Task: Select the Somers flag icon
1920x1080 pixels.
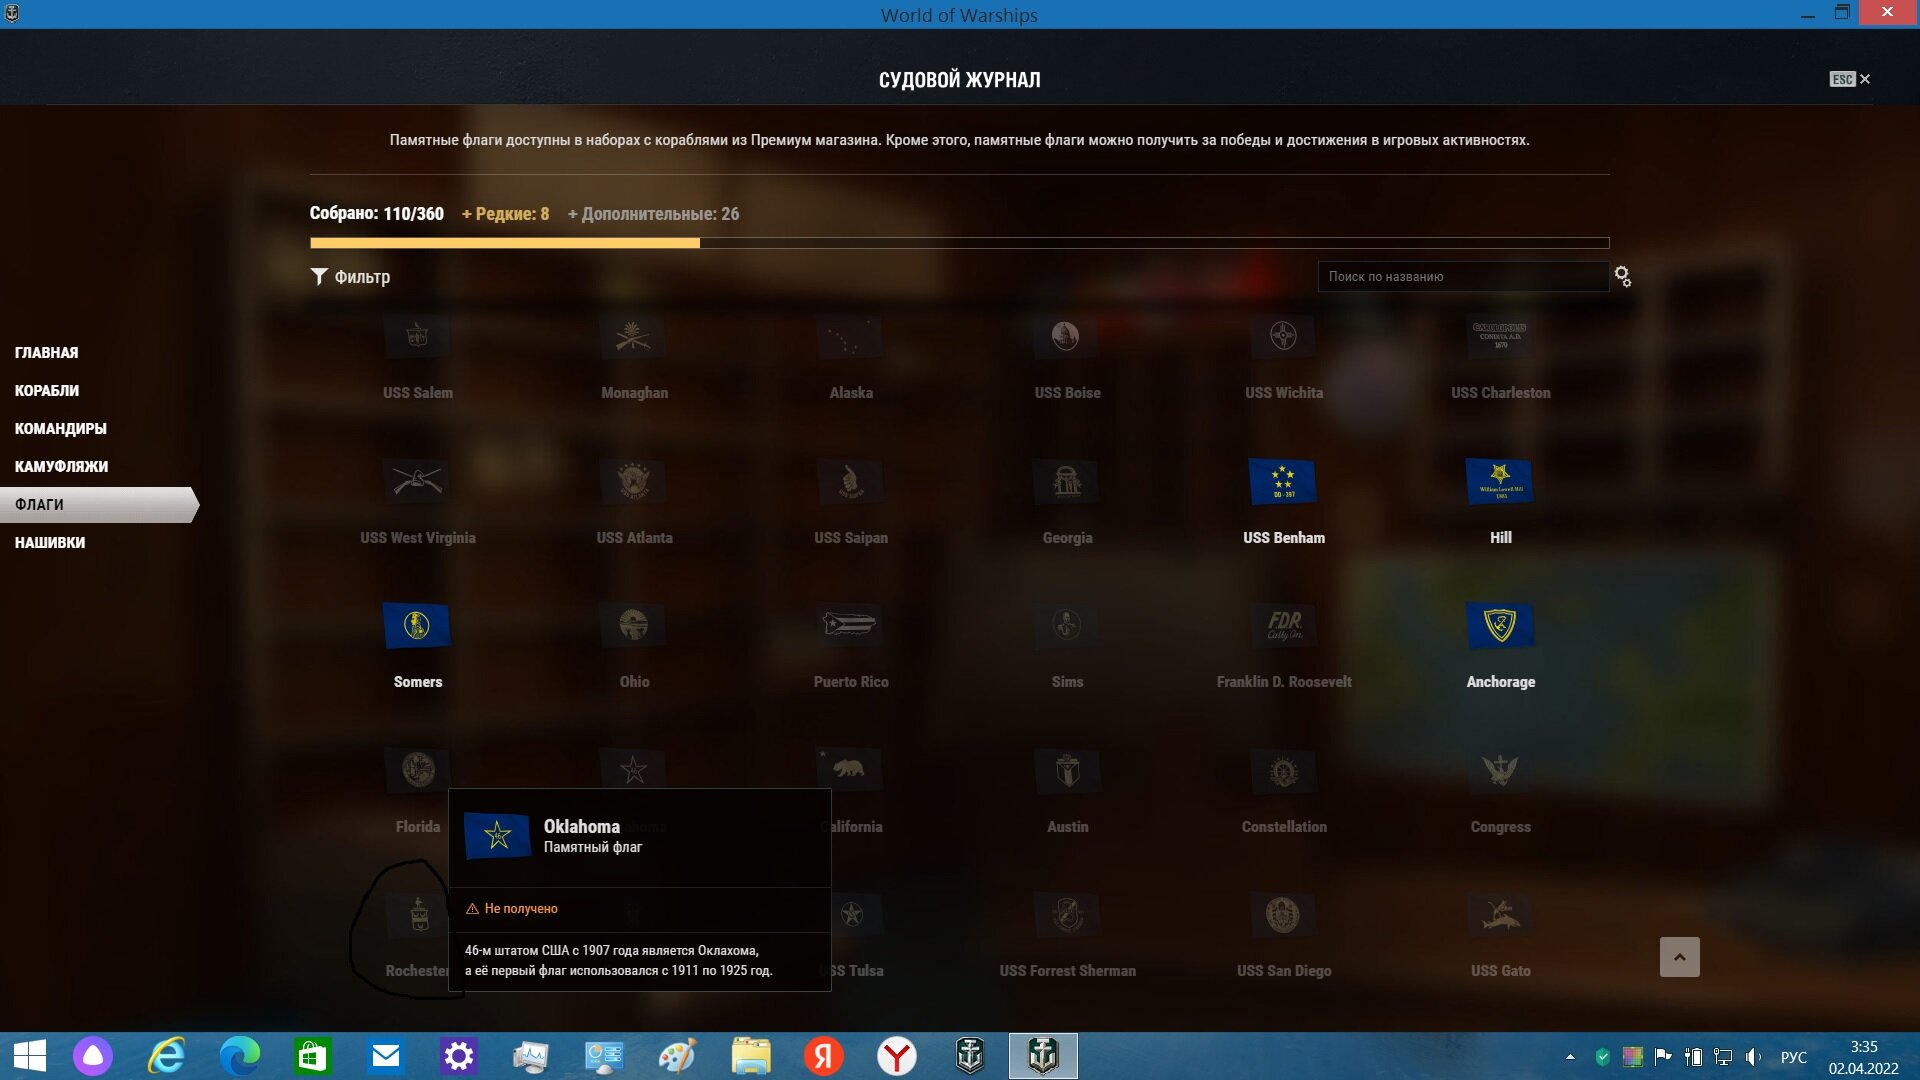Action: click(x=417, y=625)
